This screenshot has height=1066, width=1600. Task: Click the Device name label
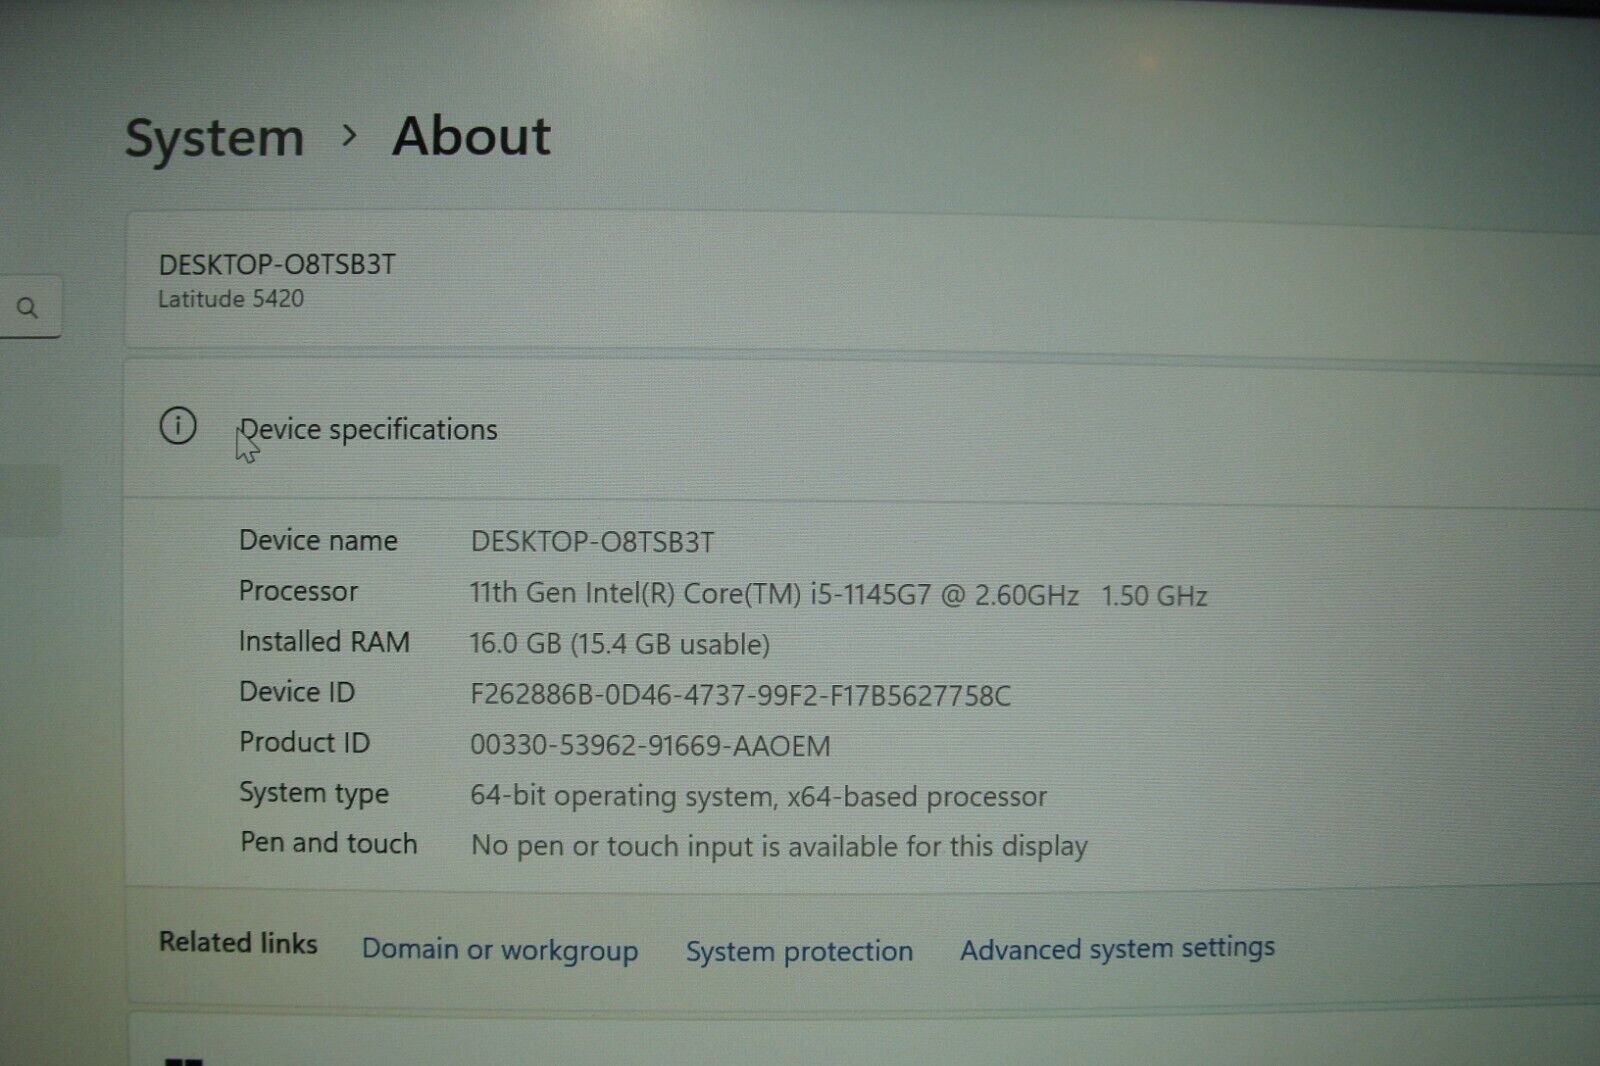(x=318, y=541)
